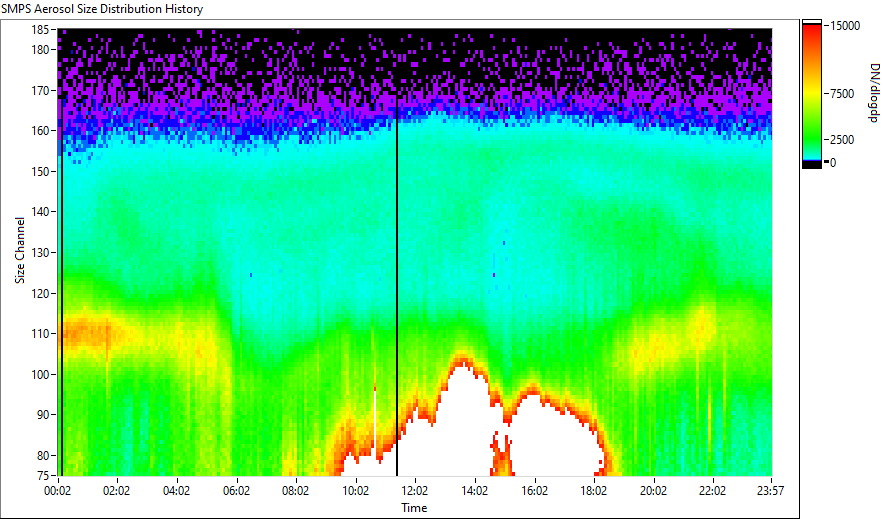Click the 22:02 time axis label
Screen dimensions: 884x519
pos(713,491)
